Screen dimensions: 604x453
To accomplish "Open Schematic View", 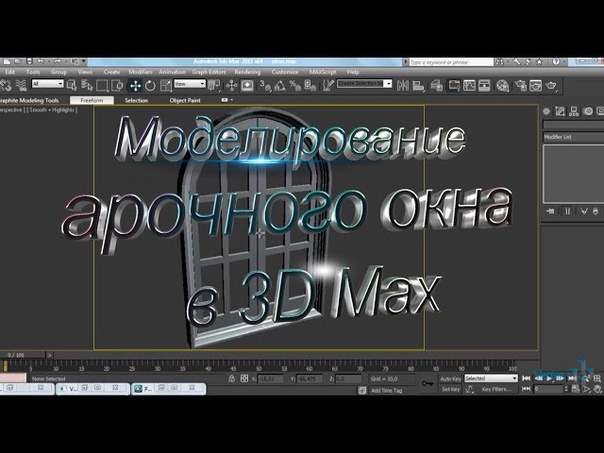I will (484, 85).
